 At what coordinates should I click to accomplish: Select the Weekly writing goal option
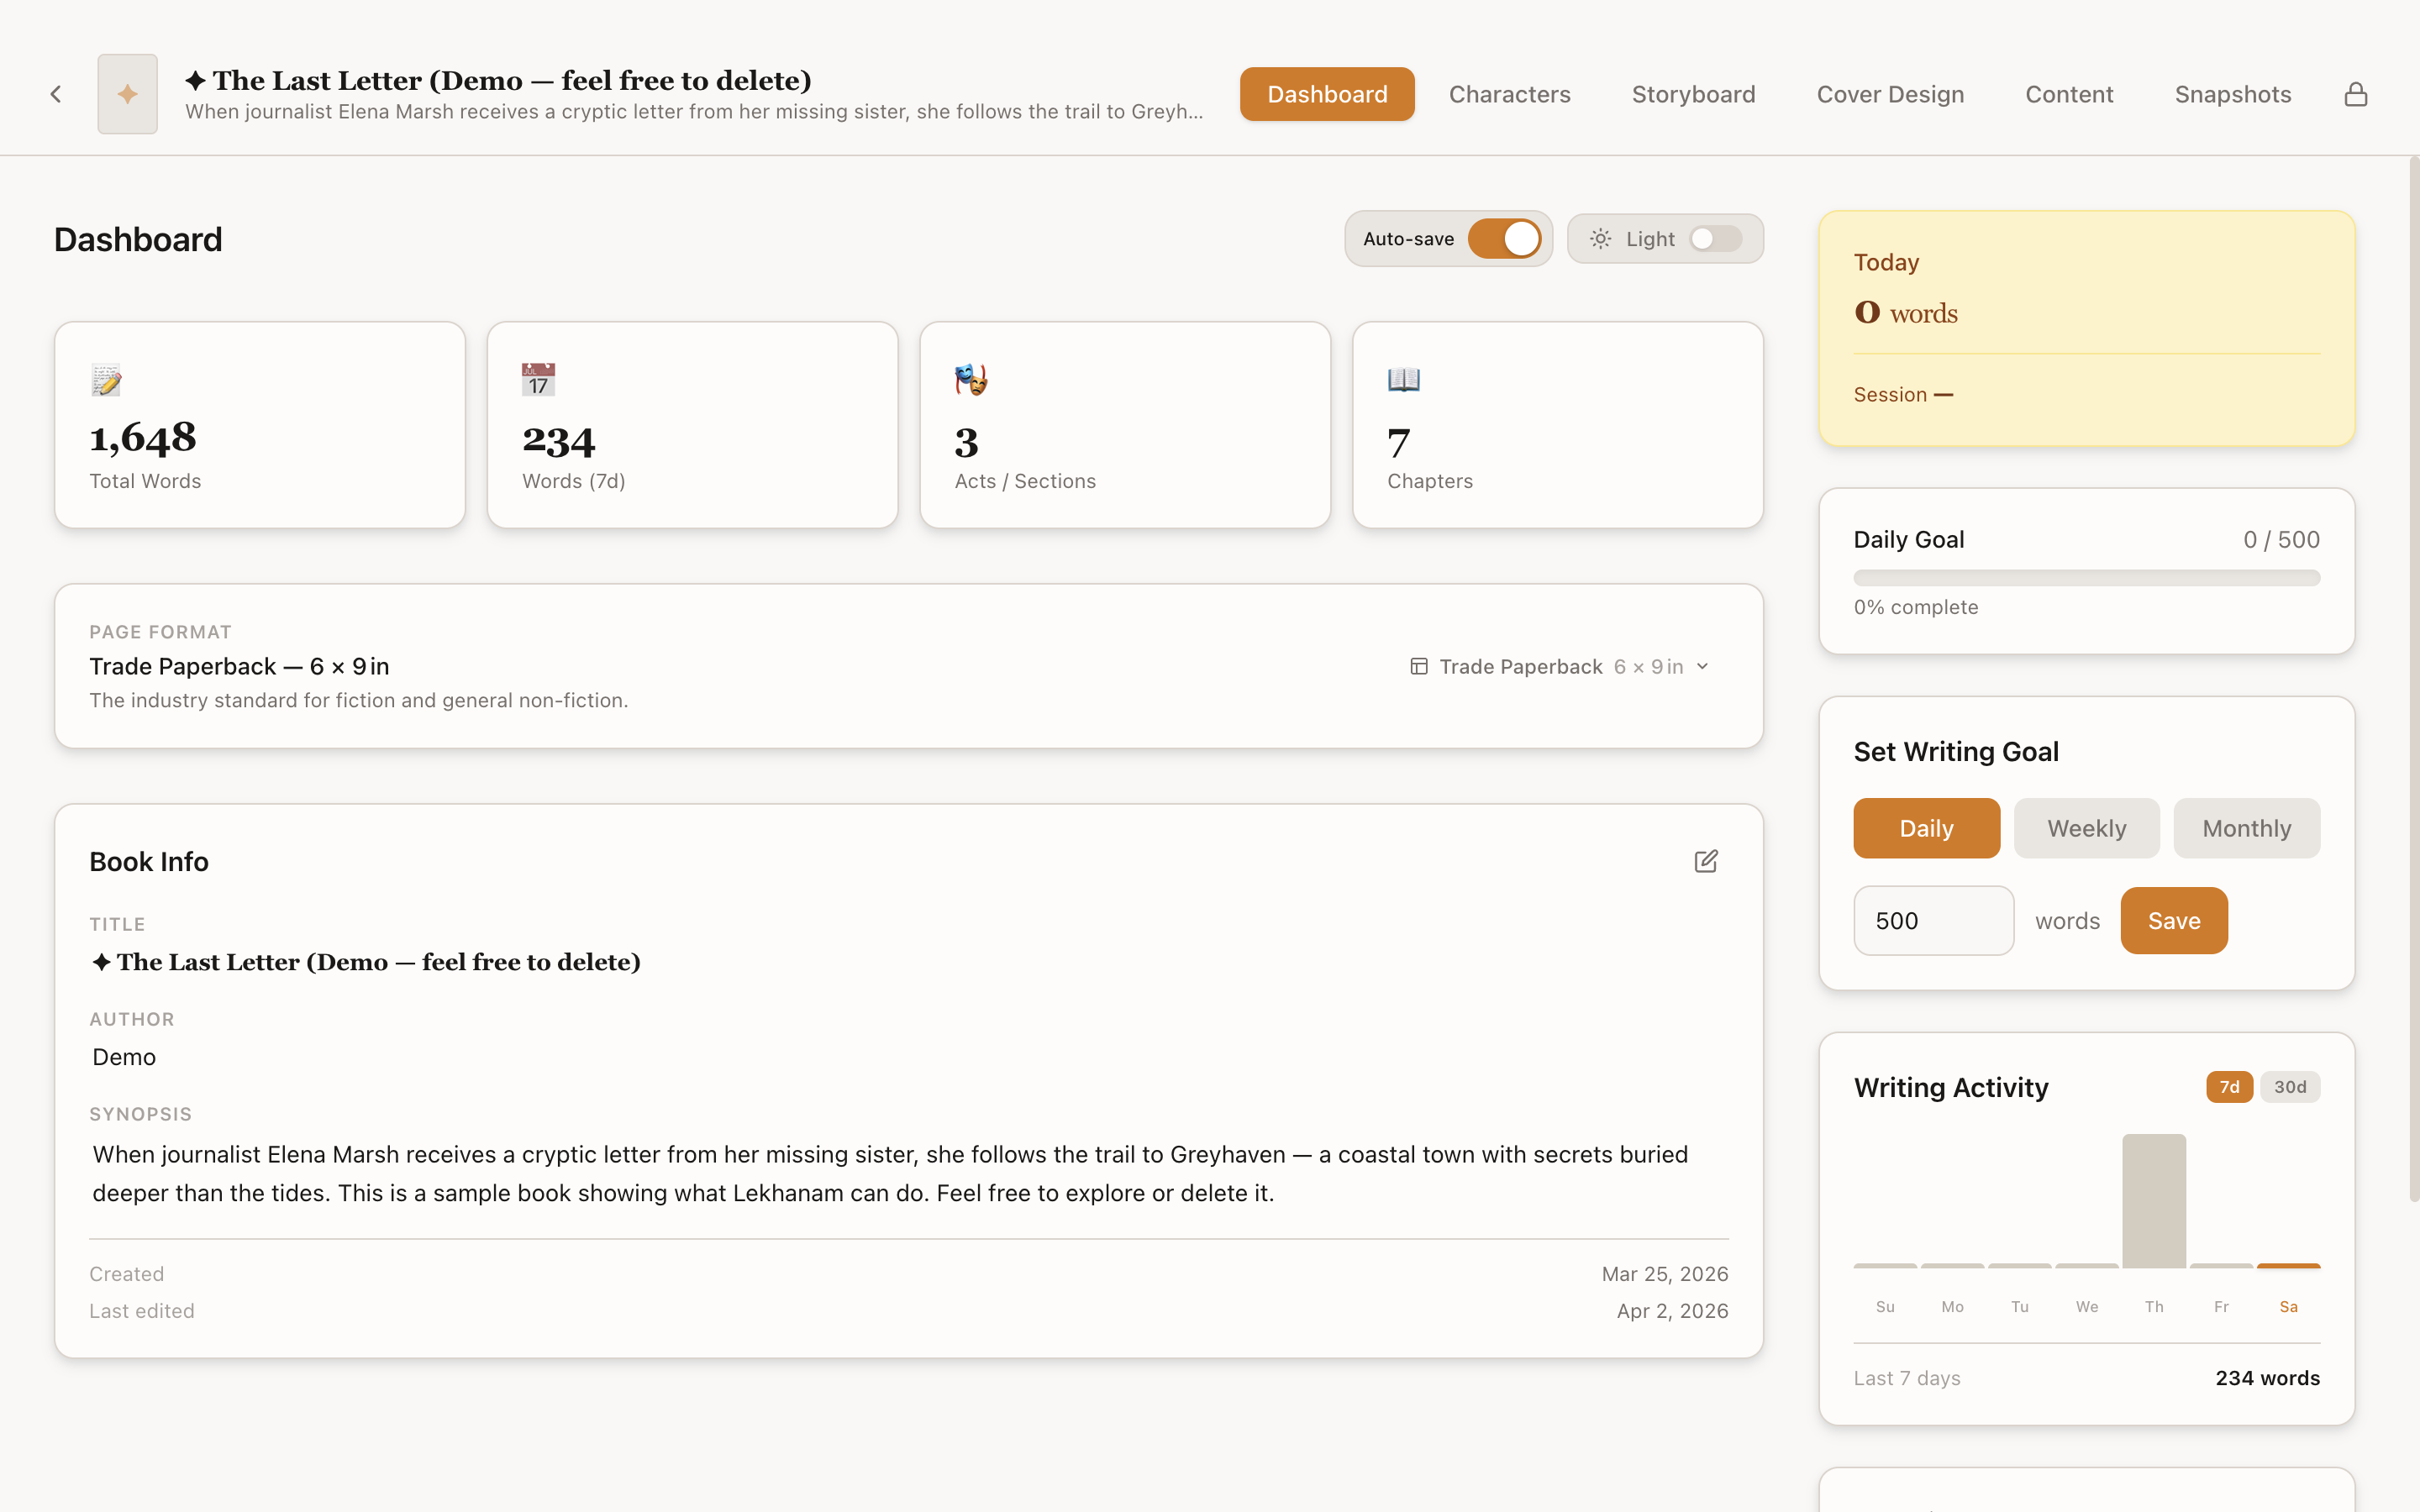2086,828
